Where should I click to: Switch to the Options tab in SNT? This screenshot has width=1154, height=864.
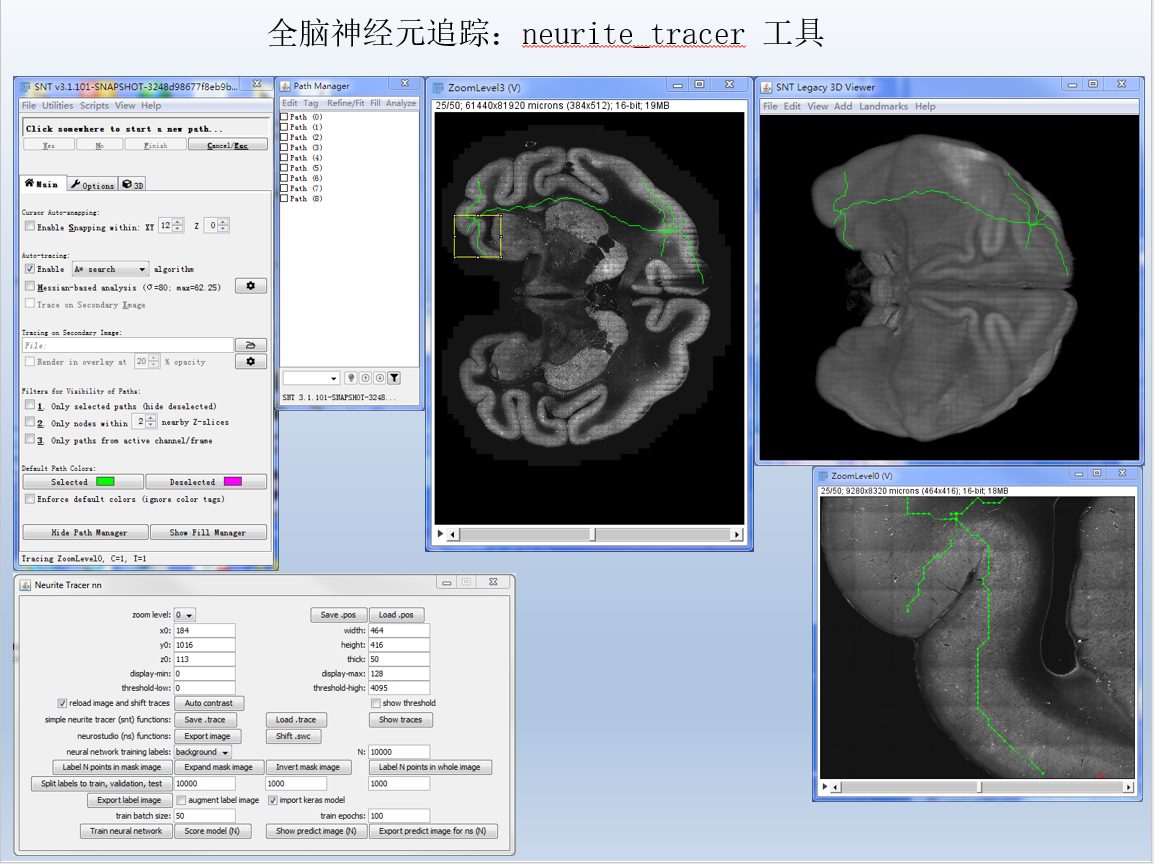(x=92, y=185)
